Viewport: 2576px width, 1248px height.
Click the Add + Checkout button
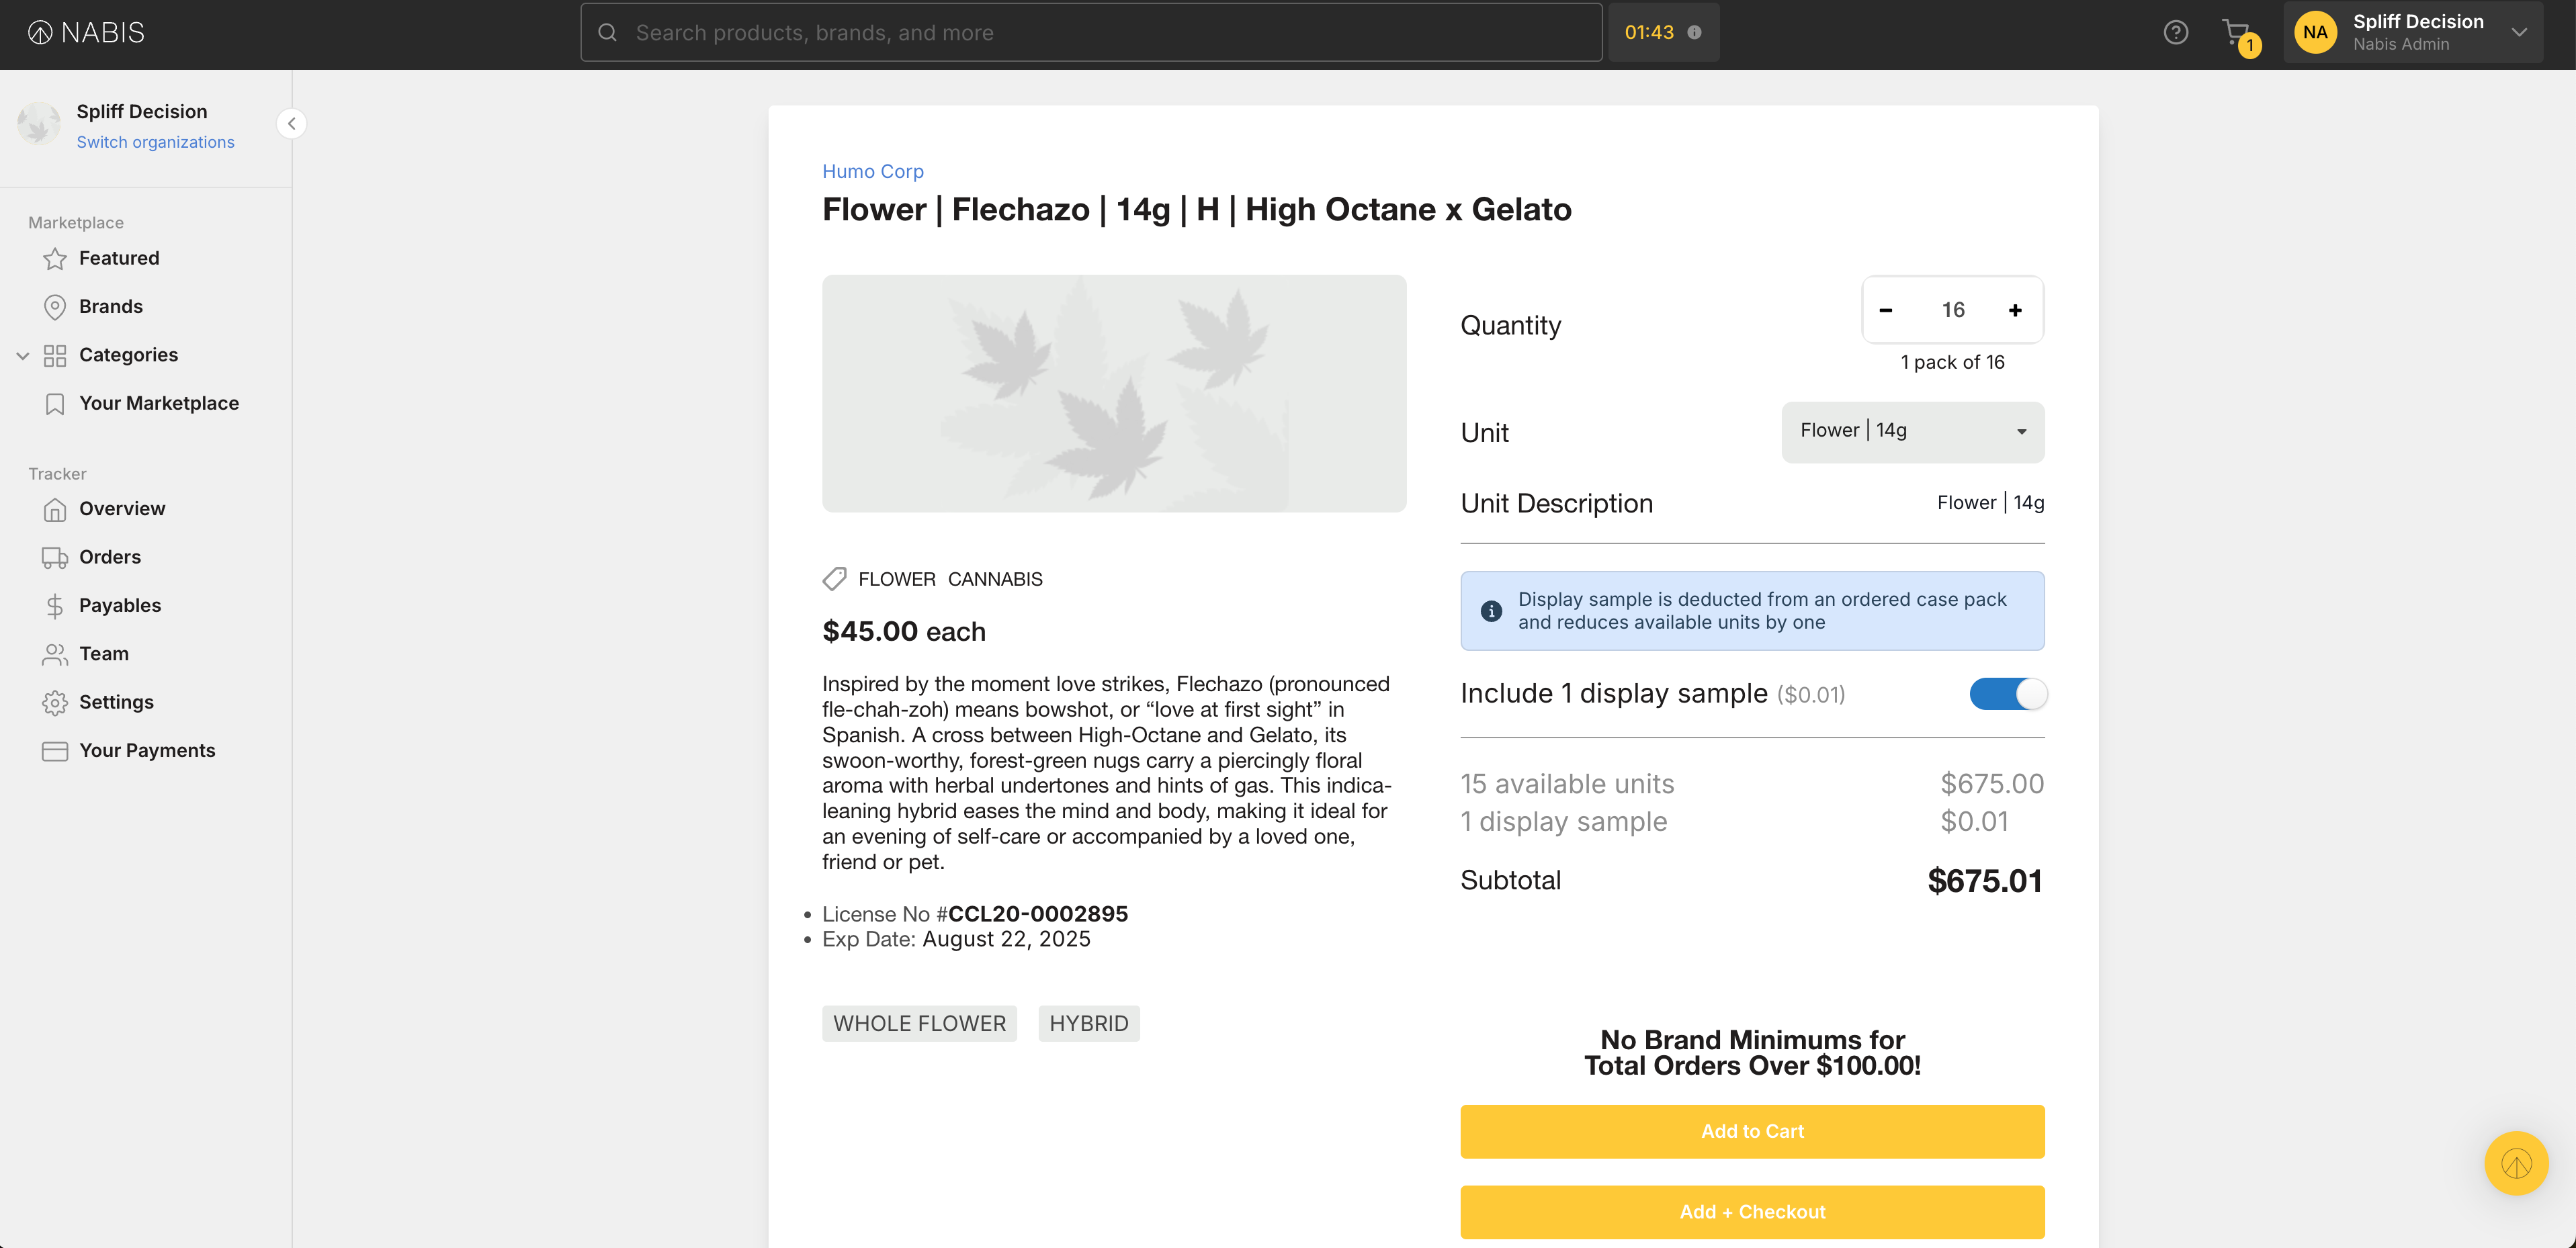click(1752, 1211)
